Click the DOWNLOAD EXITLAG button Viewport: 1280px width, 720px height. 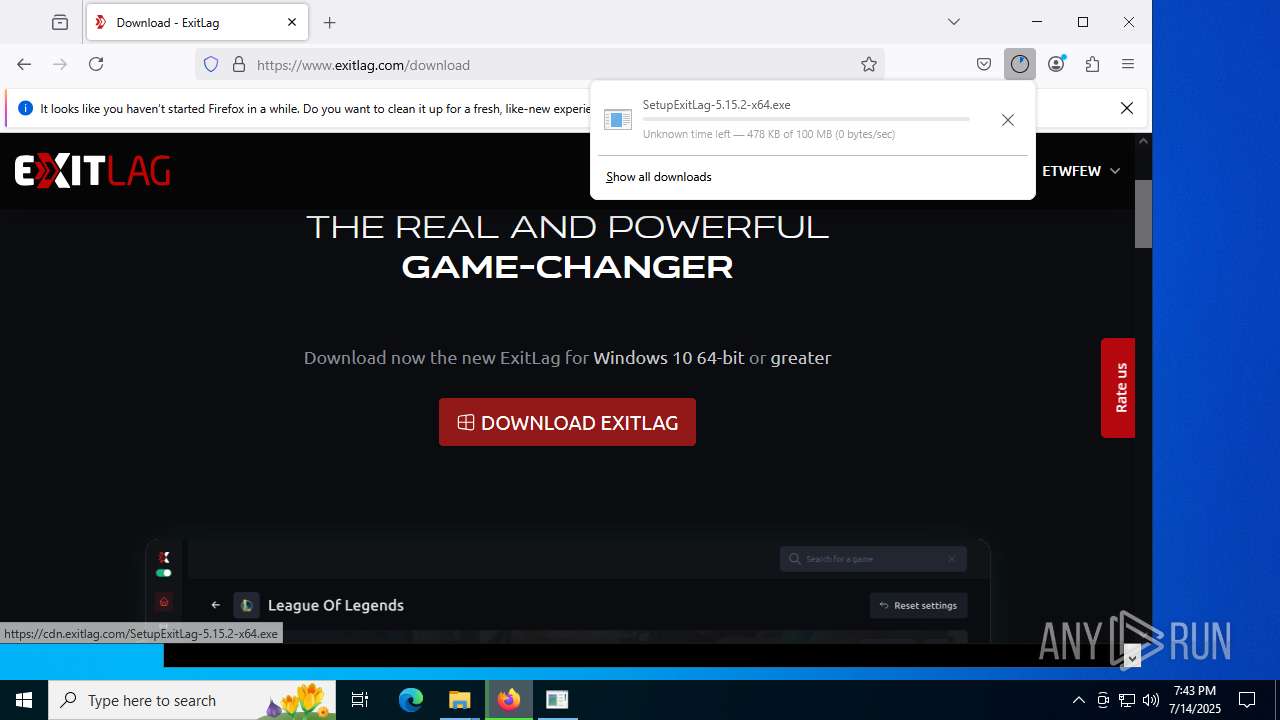point(567,422)
